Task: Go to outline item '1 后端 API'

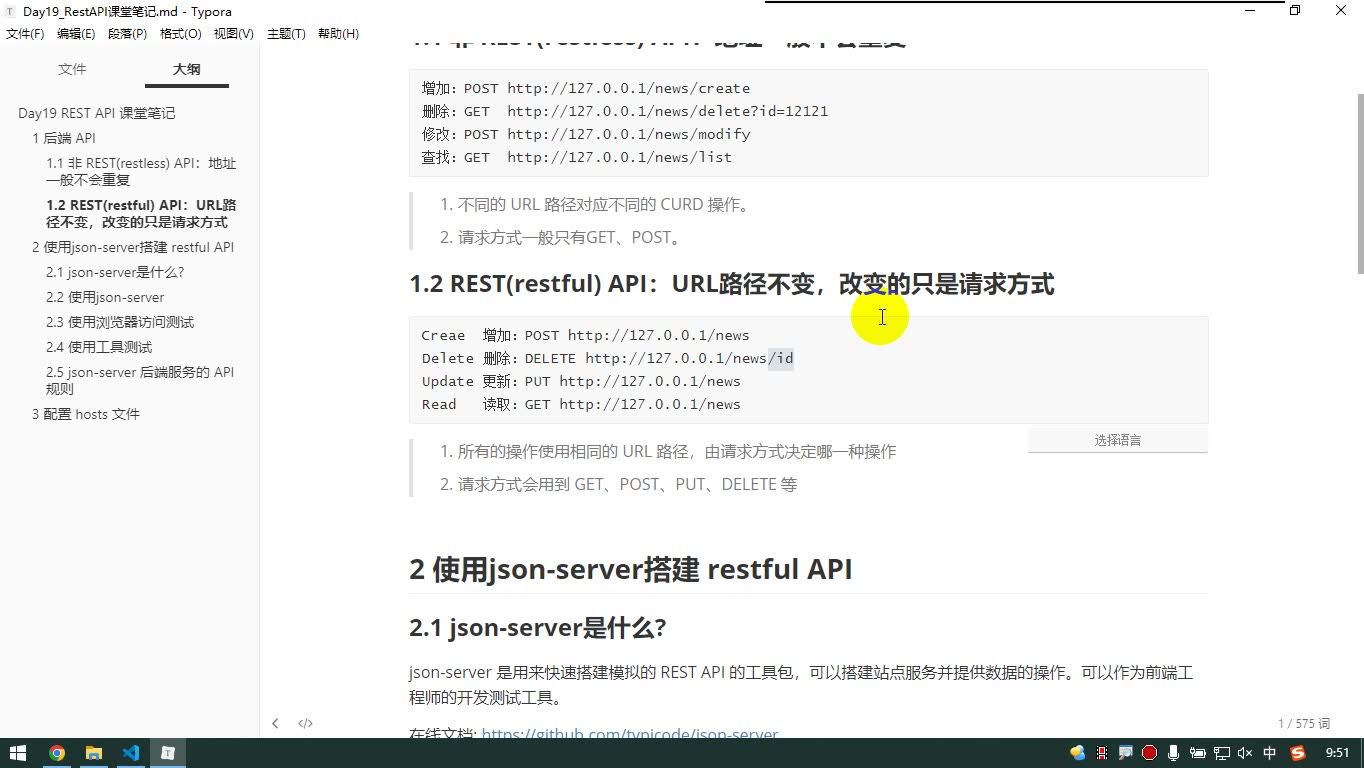Action: tap(64, 138)
